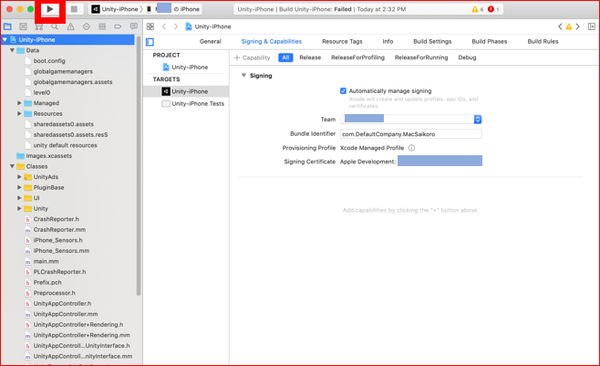Collapse the Data folder
Screen dimensions: 600x366
click(12, 50)
